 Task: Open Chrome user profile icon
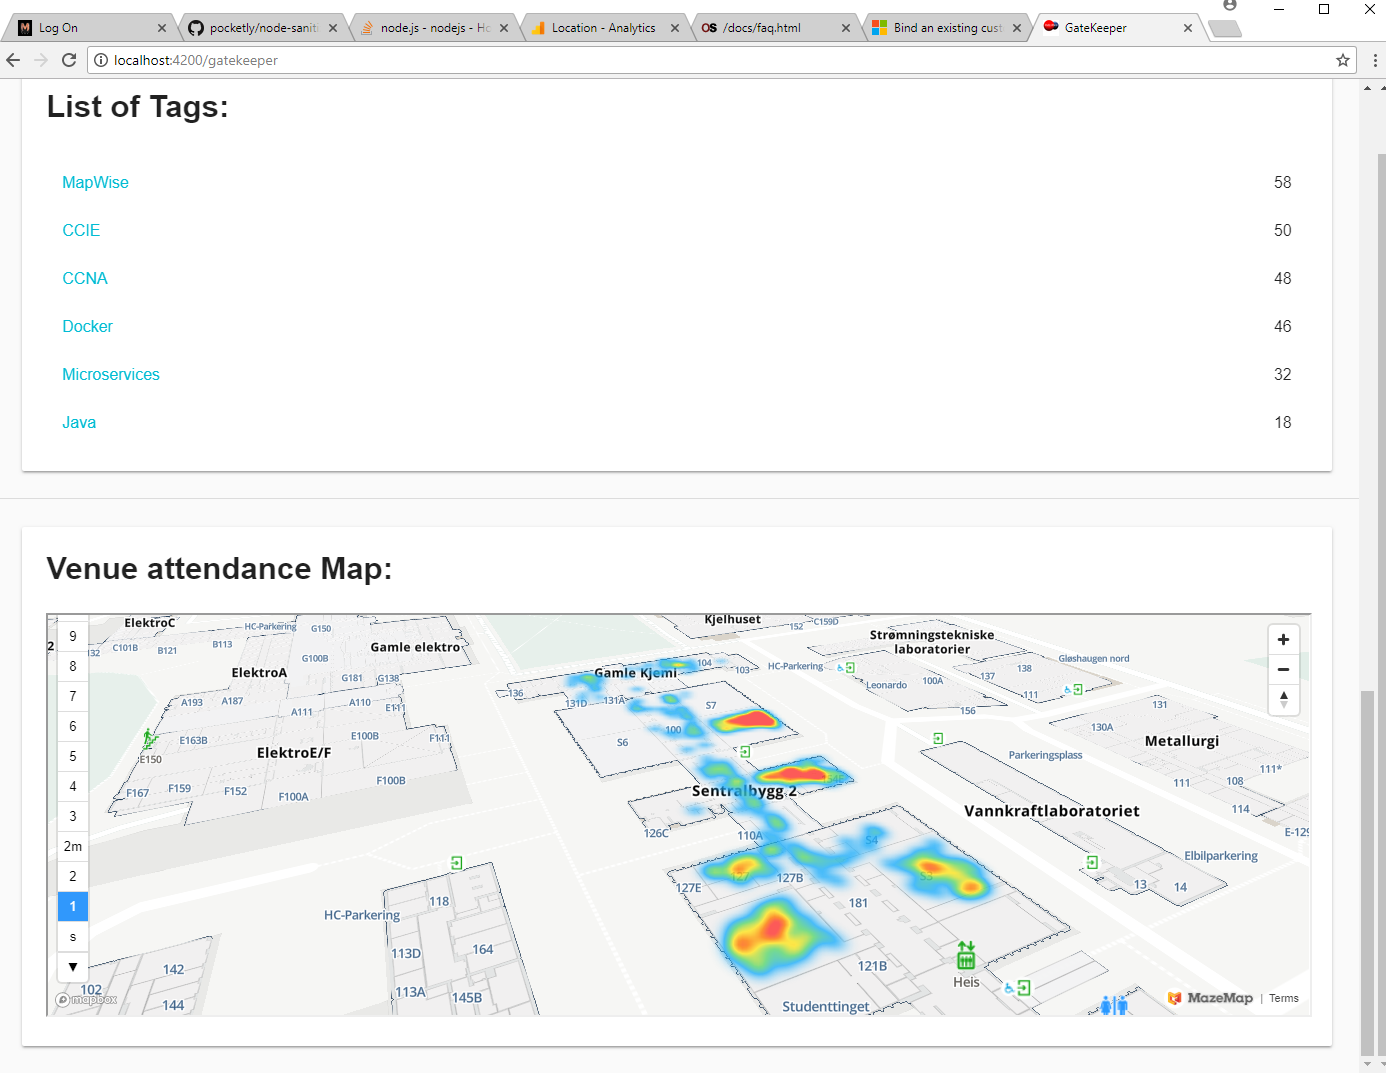pos(1230,6)
